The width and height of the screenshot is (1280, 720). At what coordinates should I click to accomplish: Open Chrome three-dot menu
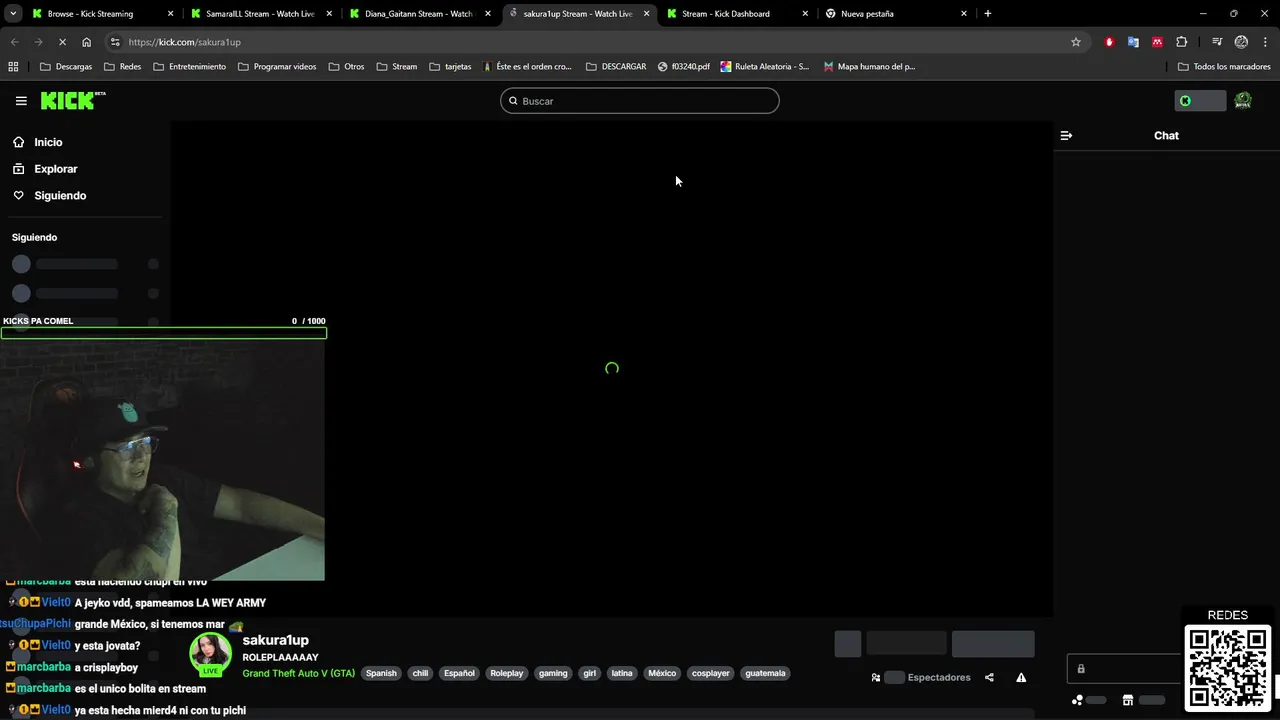[x=1265, y=42]
